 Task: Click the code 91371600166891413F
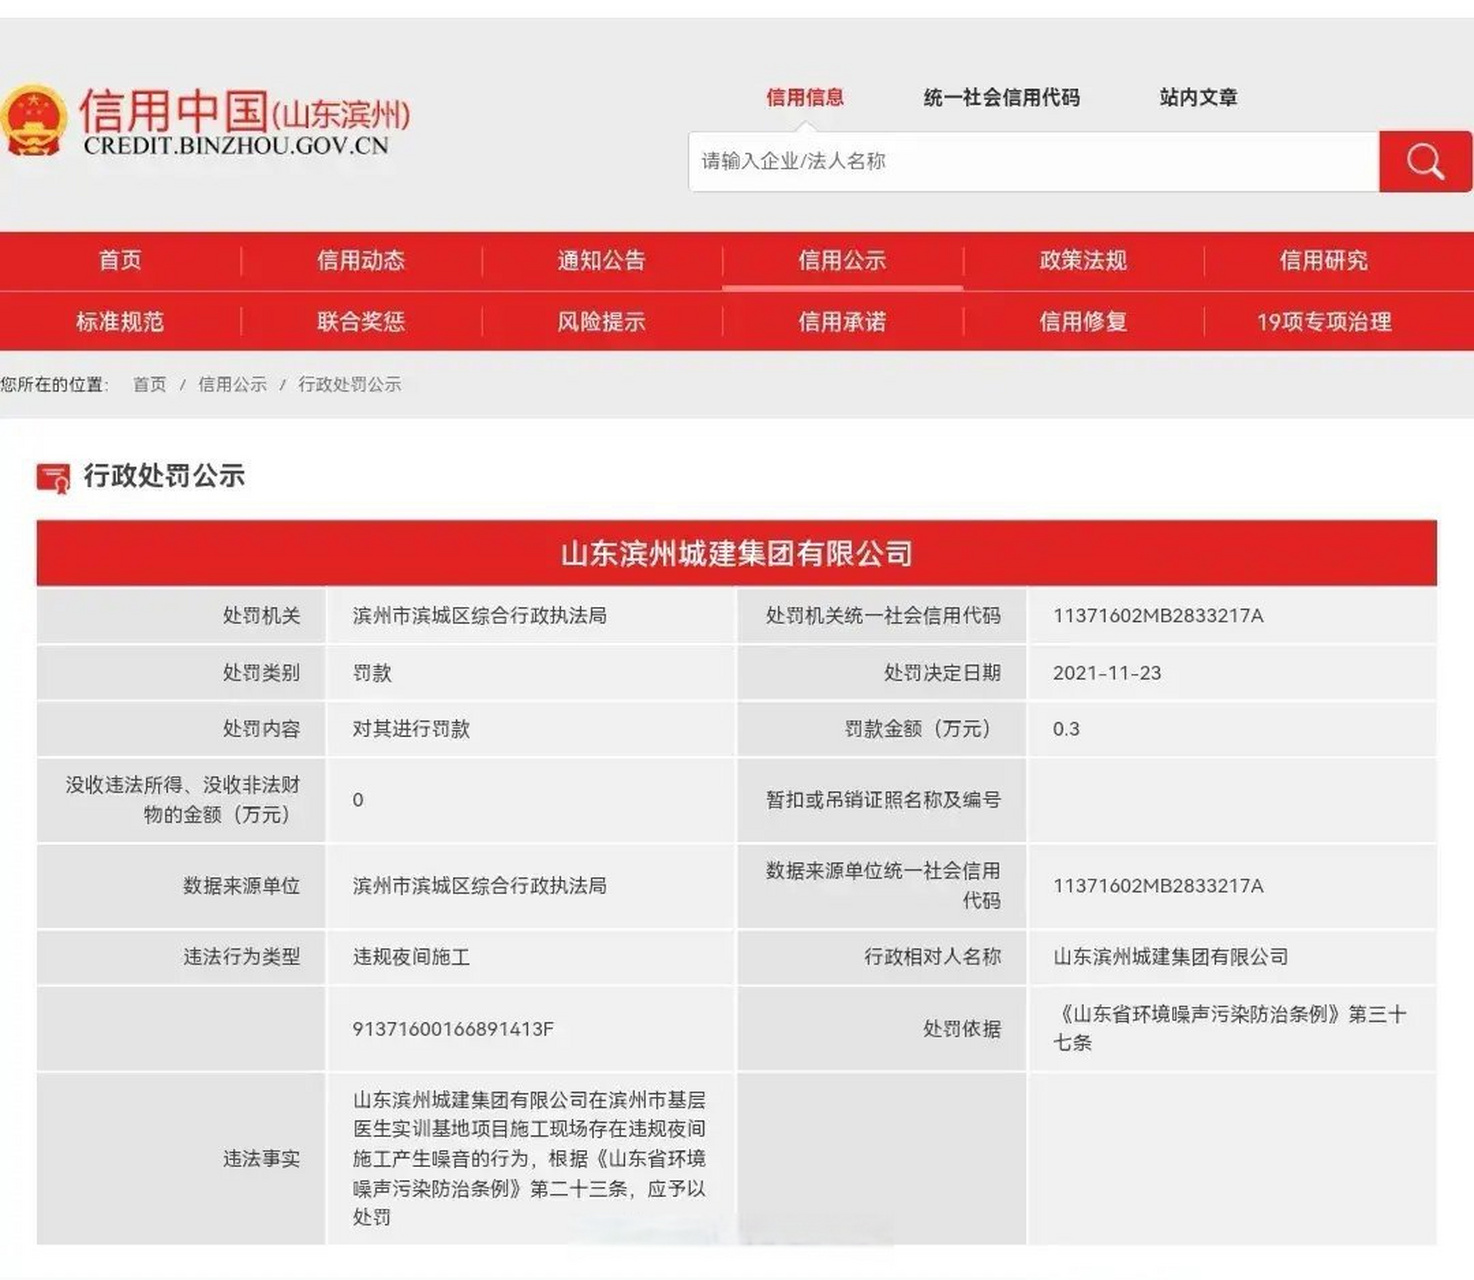coord(453,1029)
